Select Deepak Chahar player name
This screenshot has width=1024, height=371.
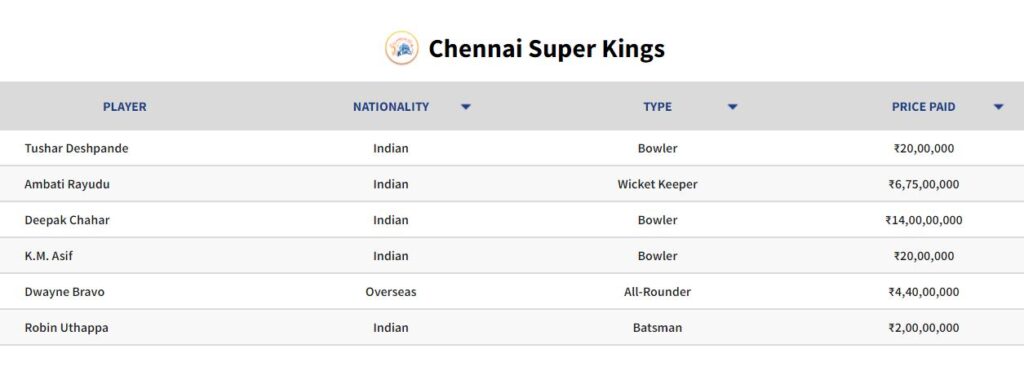pyautogui.click(x=67, y=220)
